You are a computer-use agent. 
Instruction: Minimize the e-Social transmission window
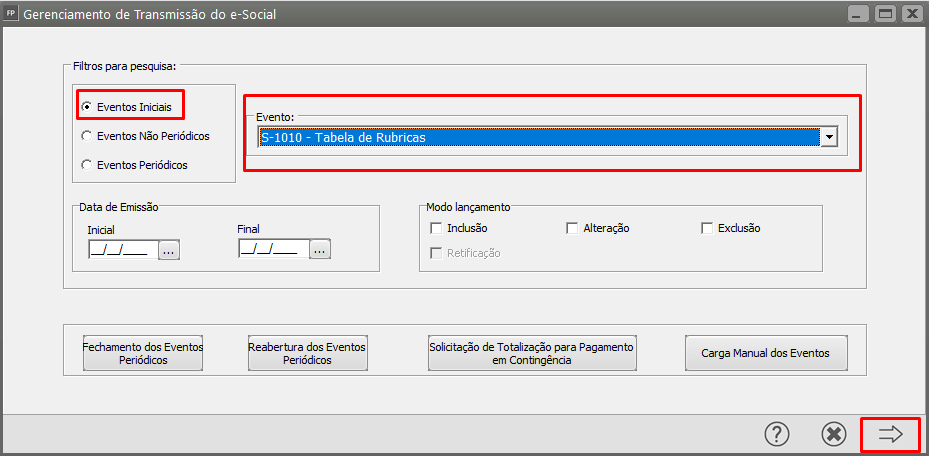857,14
